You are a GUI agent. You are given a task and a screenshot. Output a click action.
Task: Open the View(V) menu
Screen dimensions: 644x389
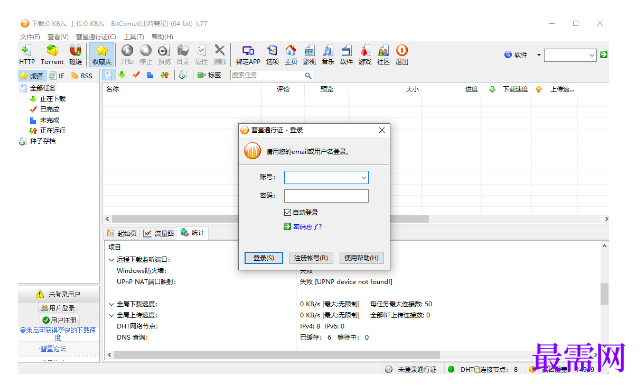[58, 37]
